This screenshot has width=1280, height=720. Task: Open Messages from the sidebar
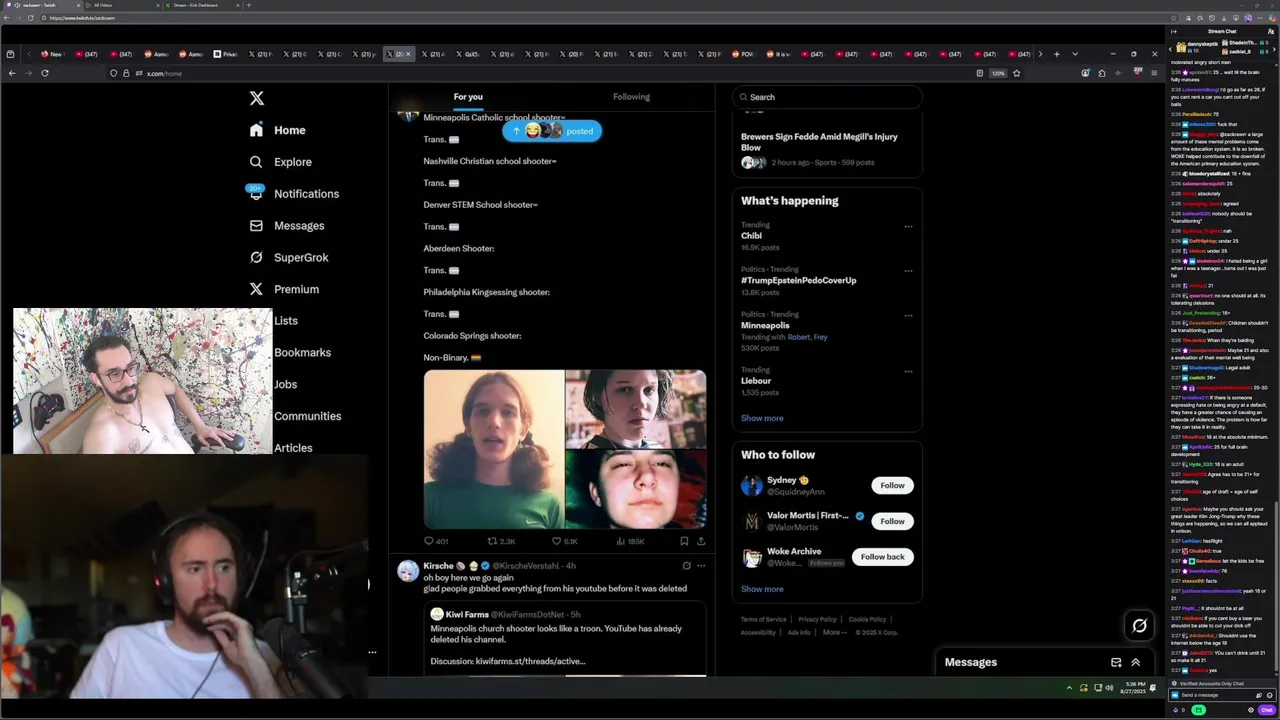pyautogui.click(x=287, y=226)
